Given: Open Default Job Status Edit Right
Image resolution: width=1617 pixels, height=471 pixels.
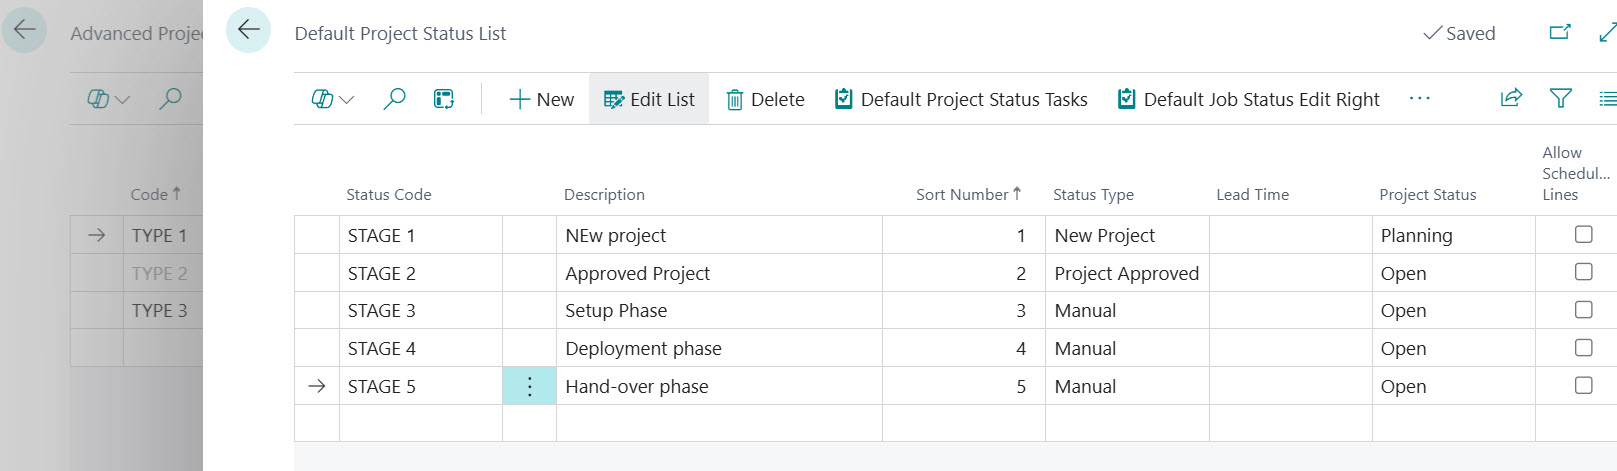Looking at the screenshot, I should [x=1248, y=99].
